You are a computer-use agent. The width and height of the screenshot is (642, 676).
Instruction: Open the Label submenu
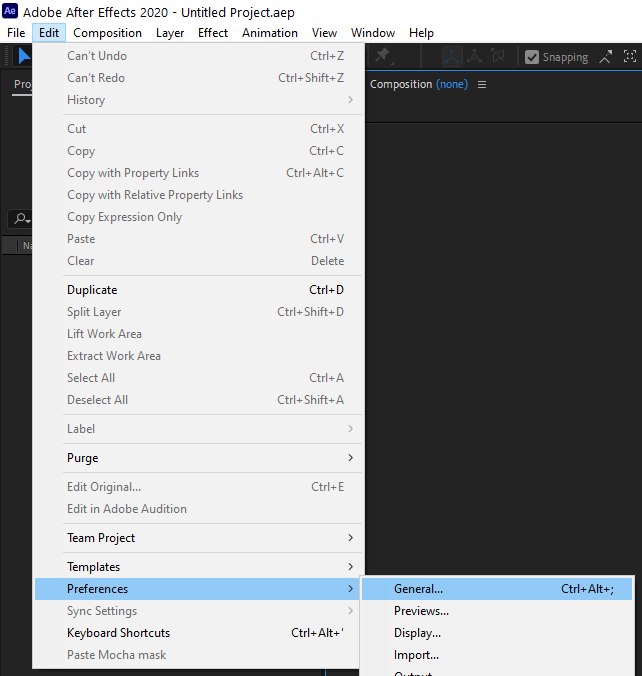(x=199, y=429)
